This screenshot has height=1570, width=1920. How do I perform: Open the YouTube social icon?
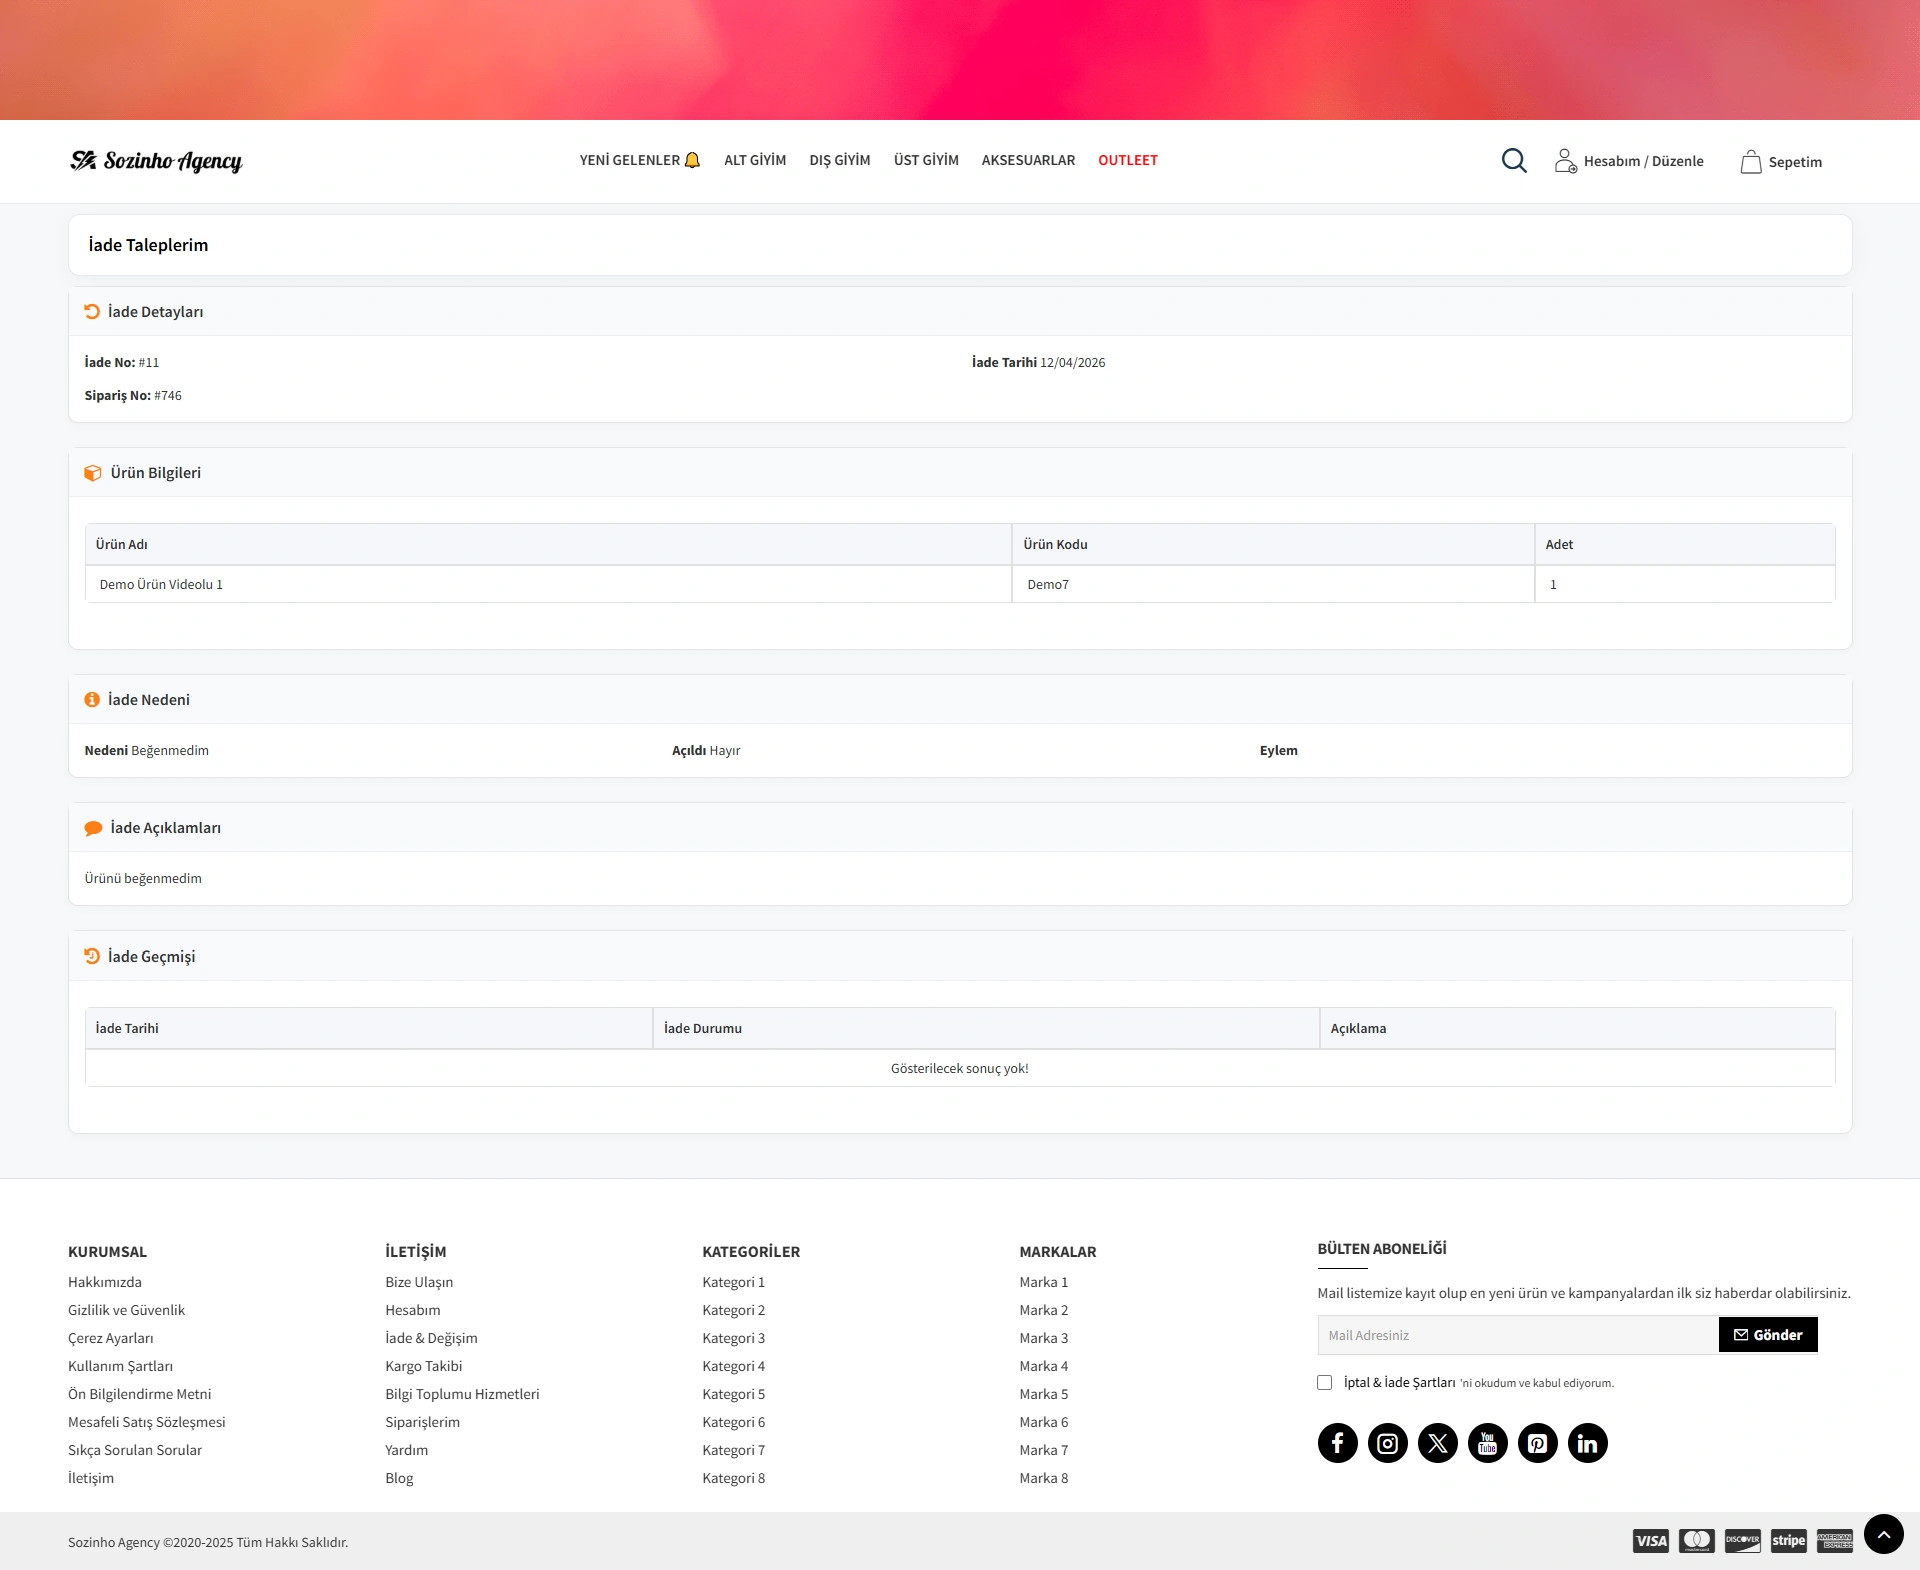[1487, 1443]
